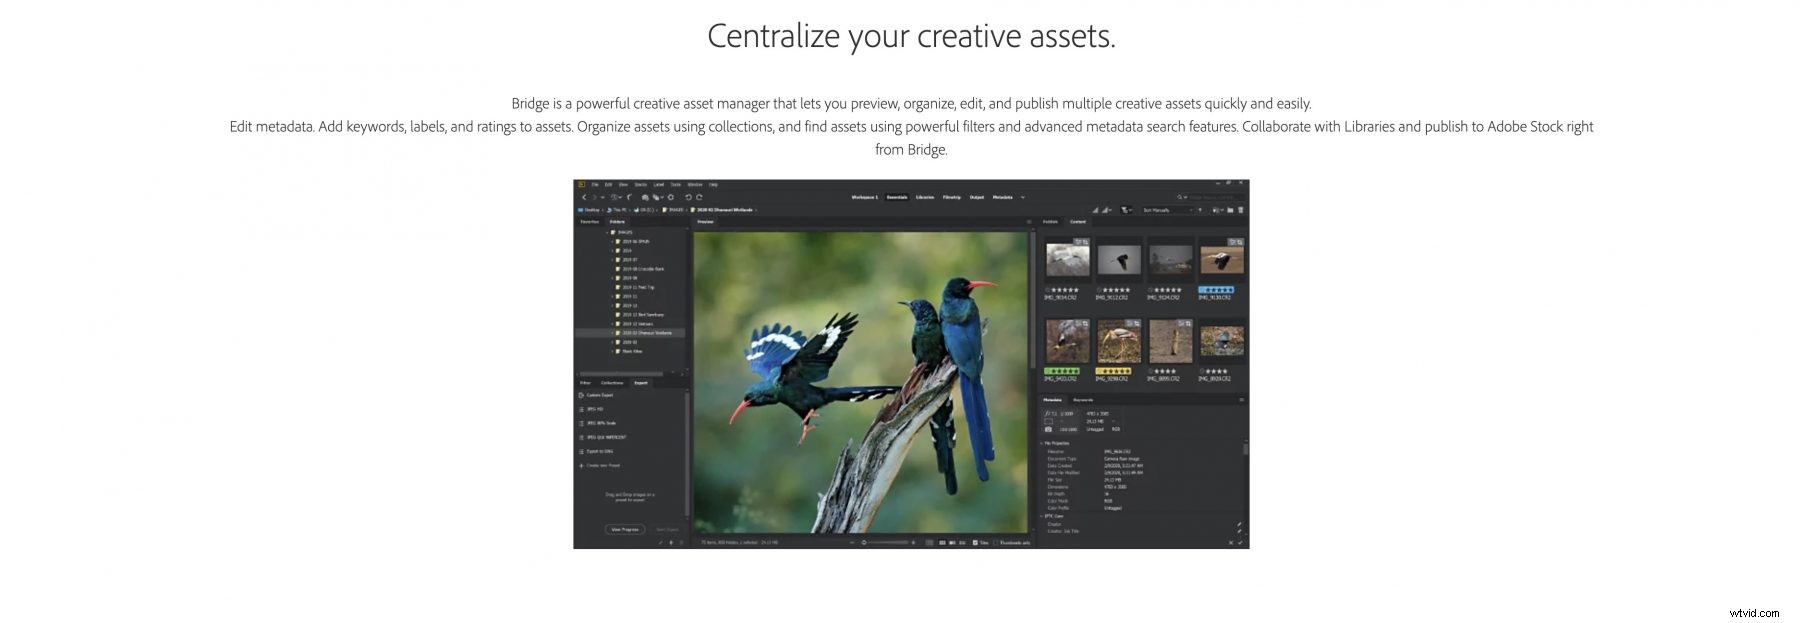
Task: Open the Publish panel tab
Action: click(x=1050, y=222)
